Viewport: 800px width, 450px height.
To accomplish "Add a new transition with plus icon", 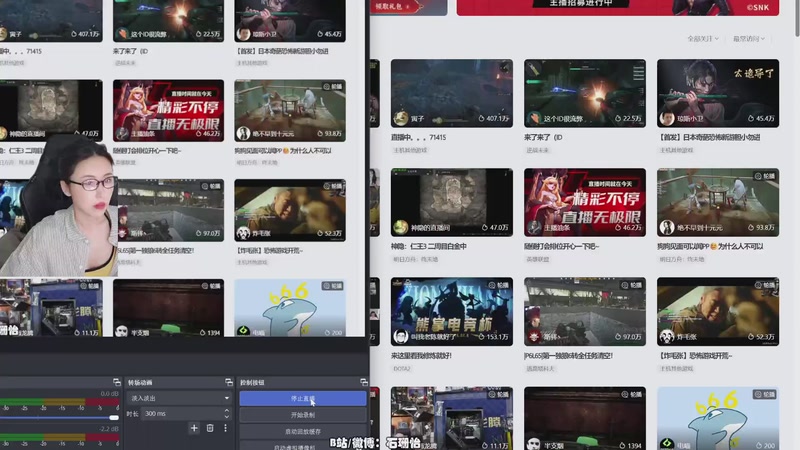I will pyautogui.click(x=194, y=428).
